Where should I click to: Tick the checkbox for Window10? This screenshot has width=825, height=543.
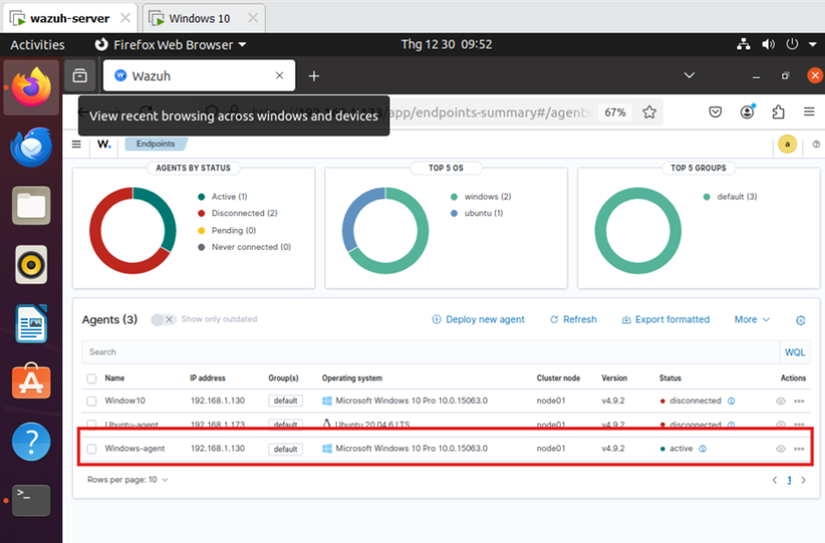point(92,401)
